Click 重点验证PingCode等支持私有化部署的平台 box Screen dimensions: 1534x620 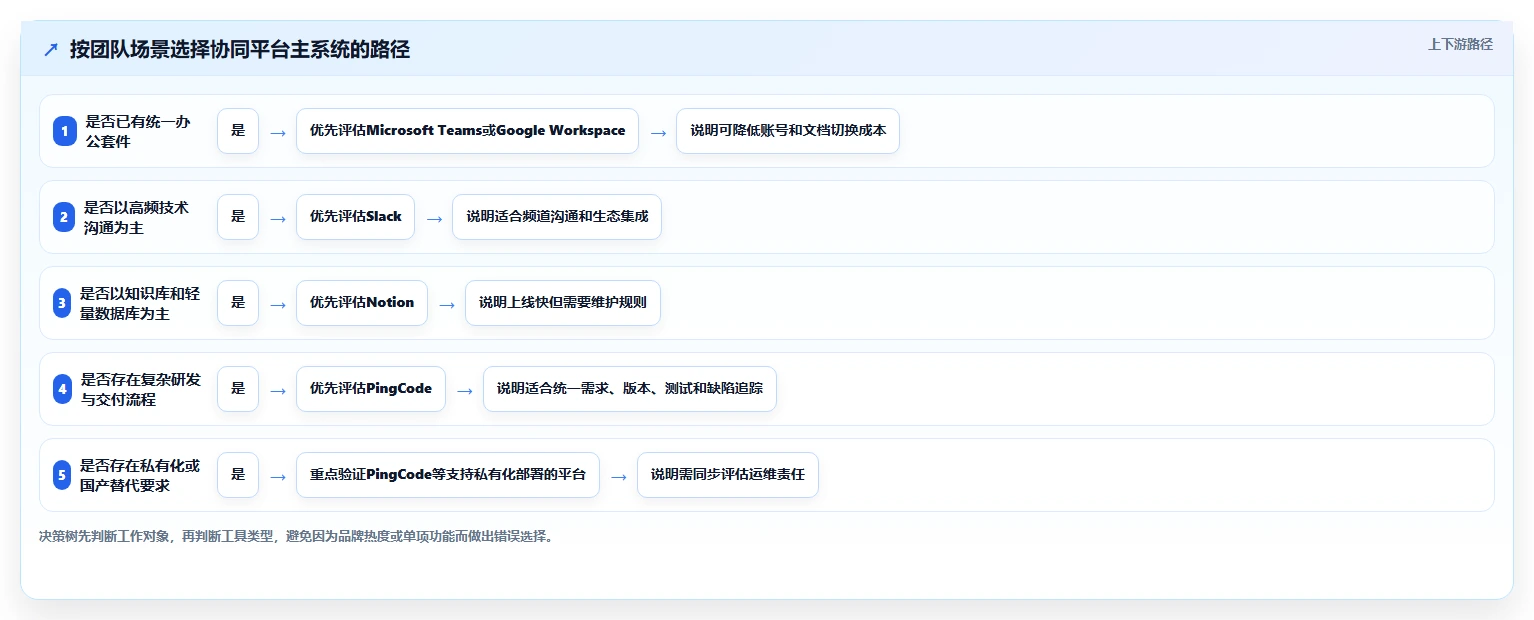[x=448, y=475]
